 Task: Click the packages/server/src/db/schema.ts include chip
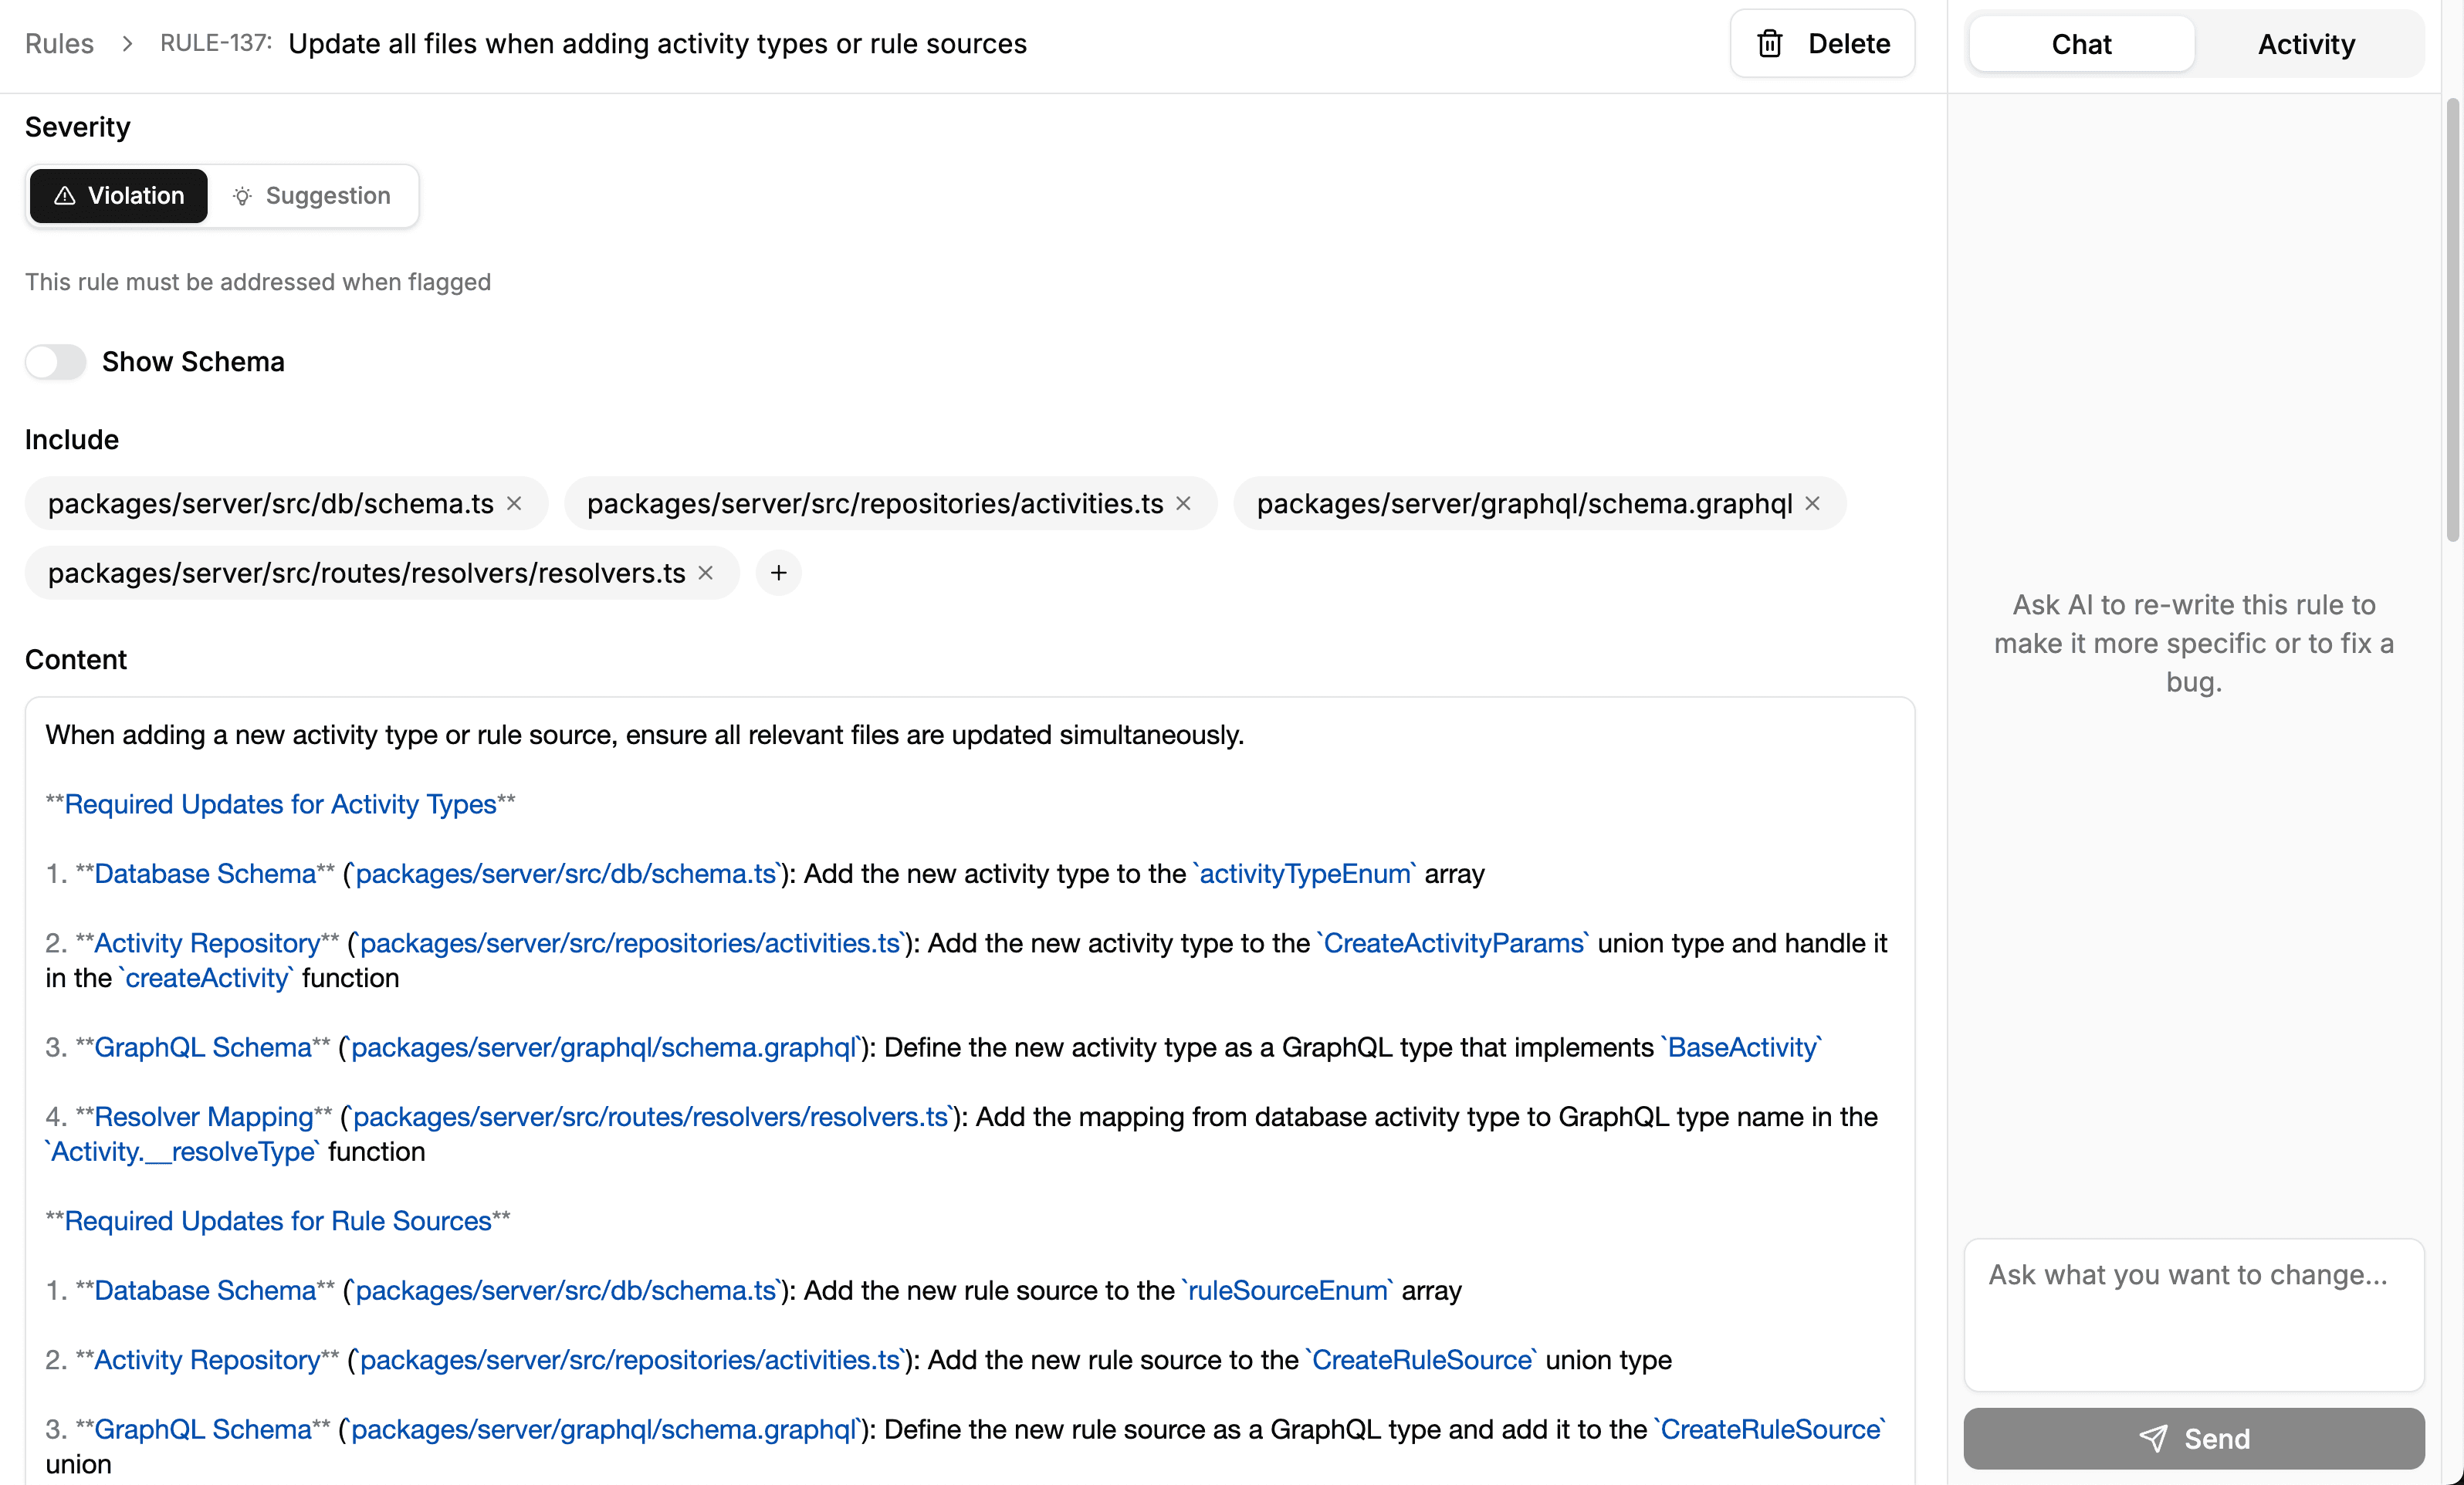[271, 504]
